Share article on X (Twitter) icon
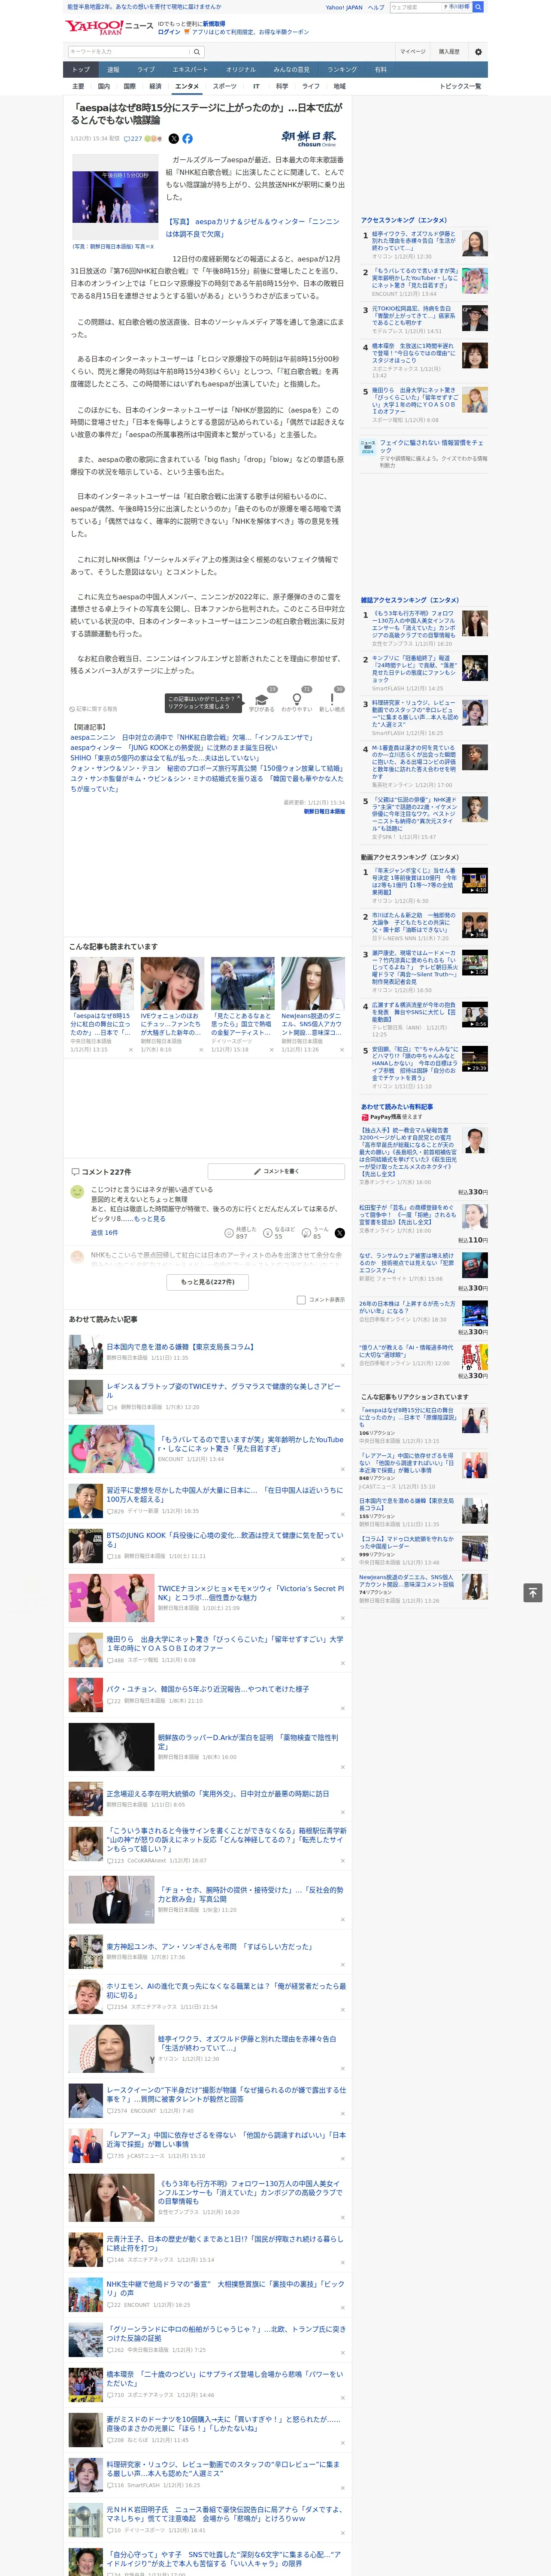 tap(174, 139)
